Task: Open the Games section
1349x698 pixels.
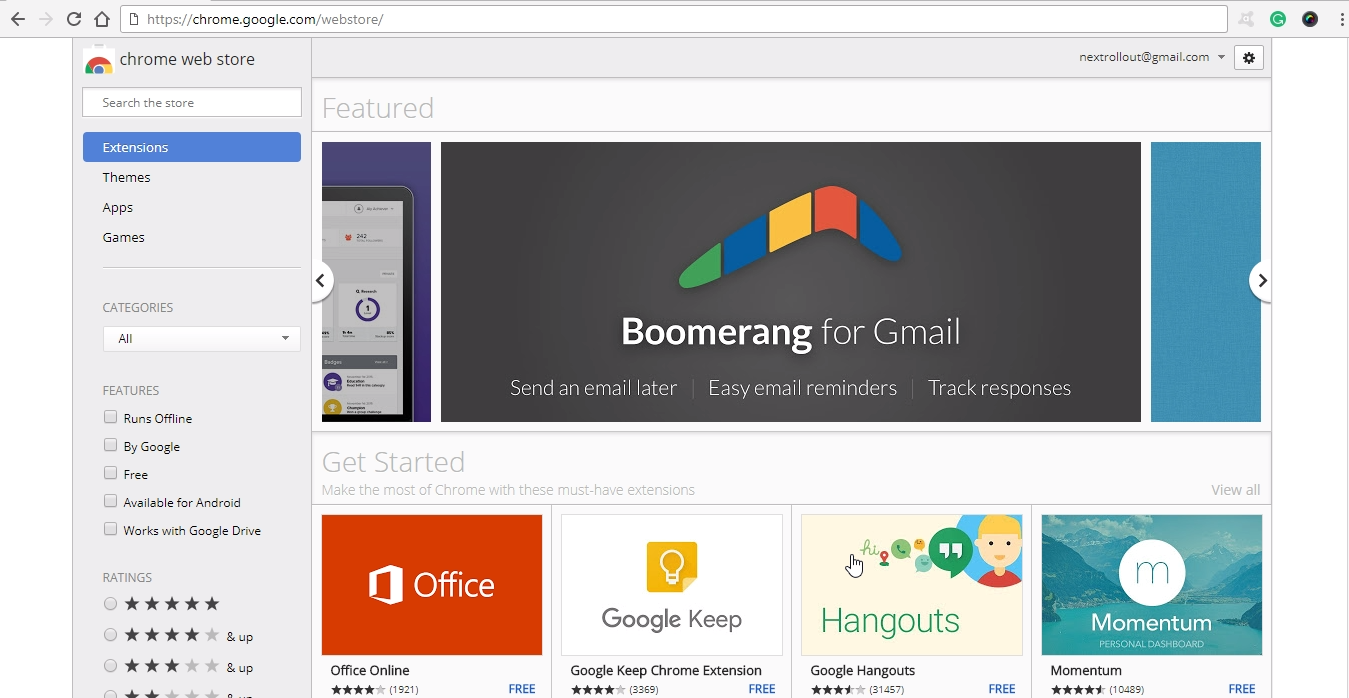Action: (x=123, y=237)
